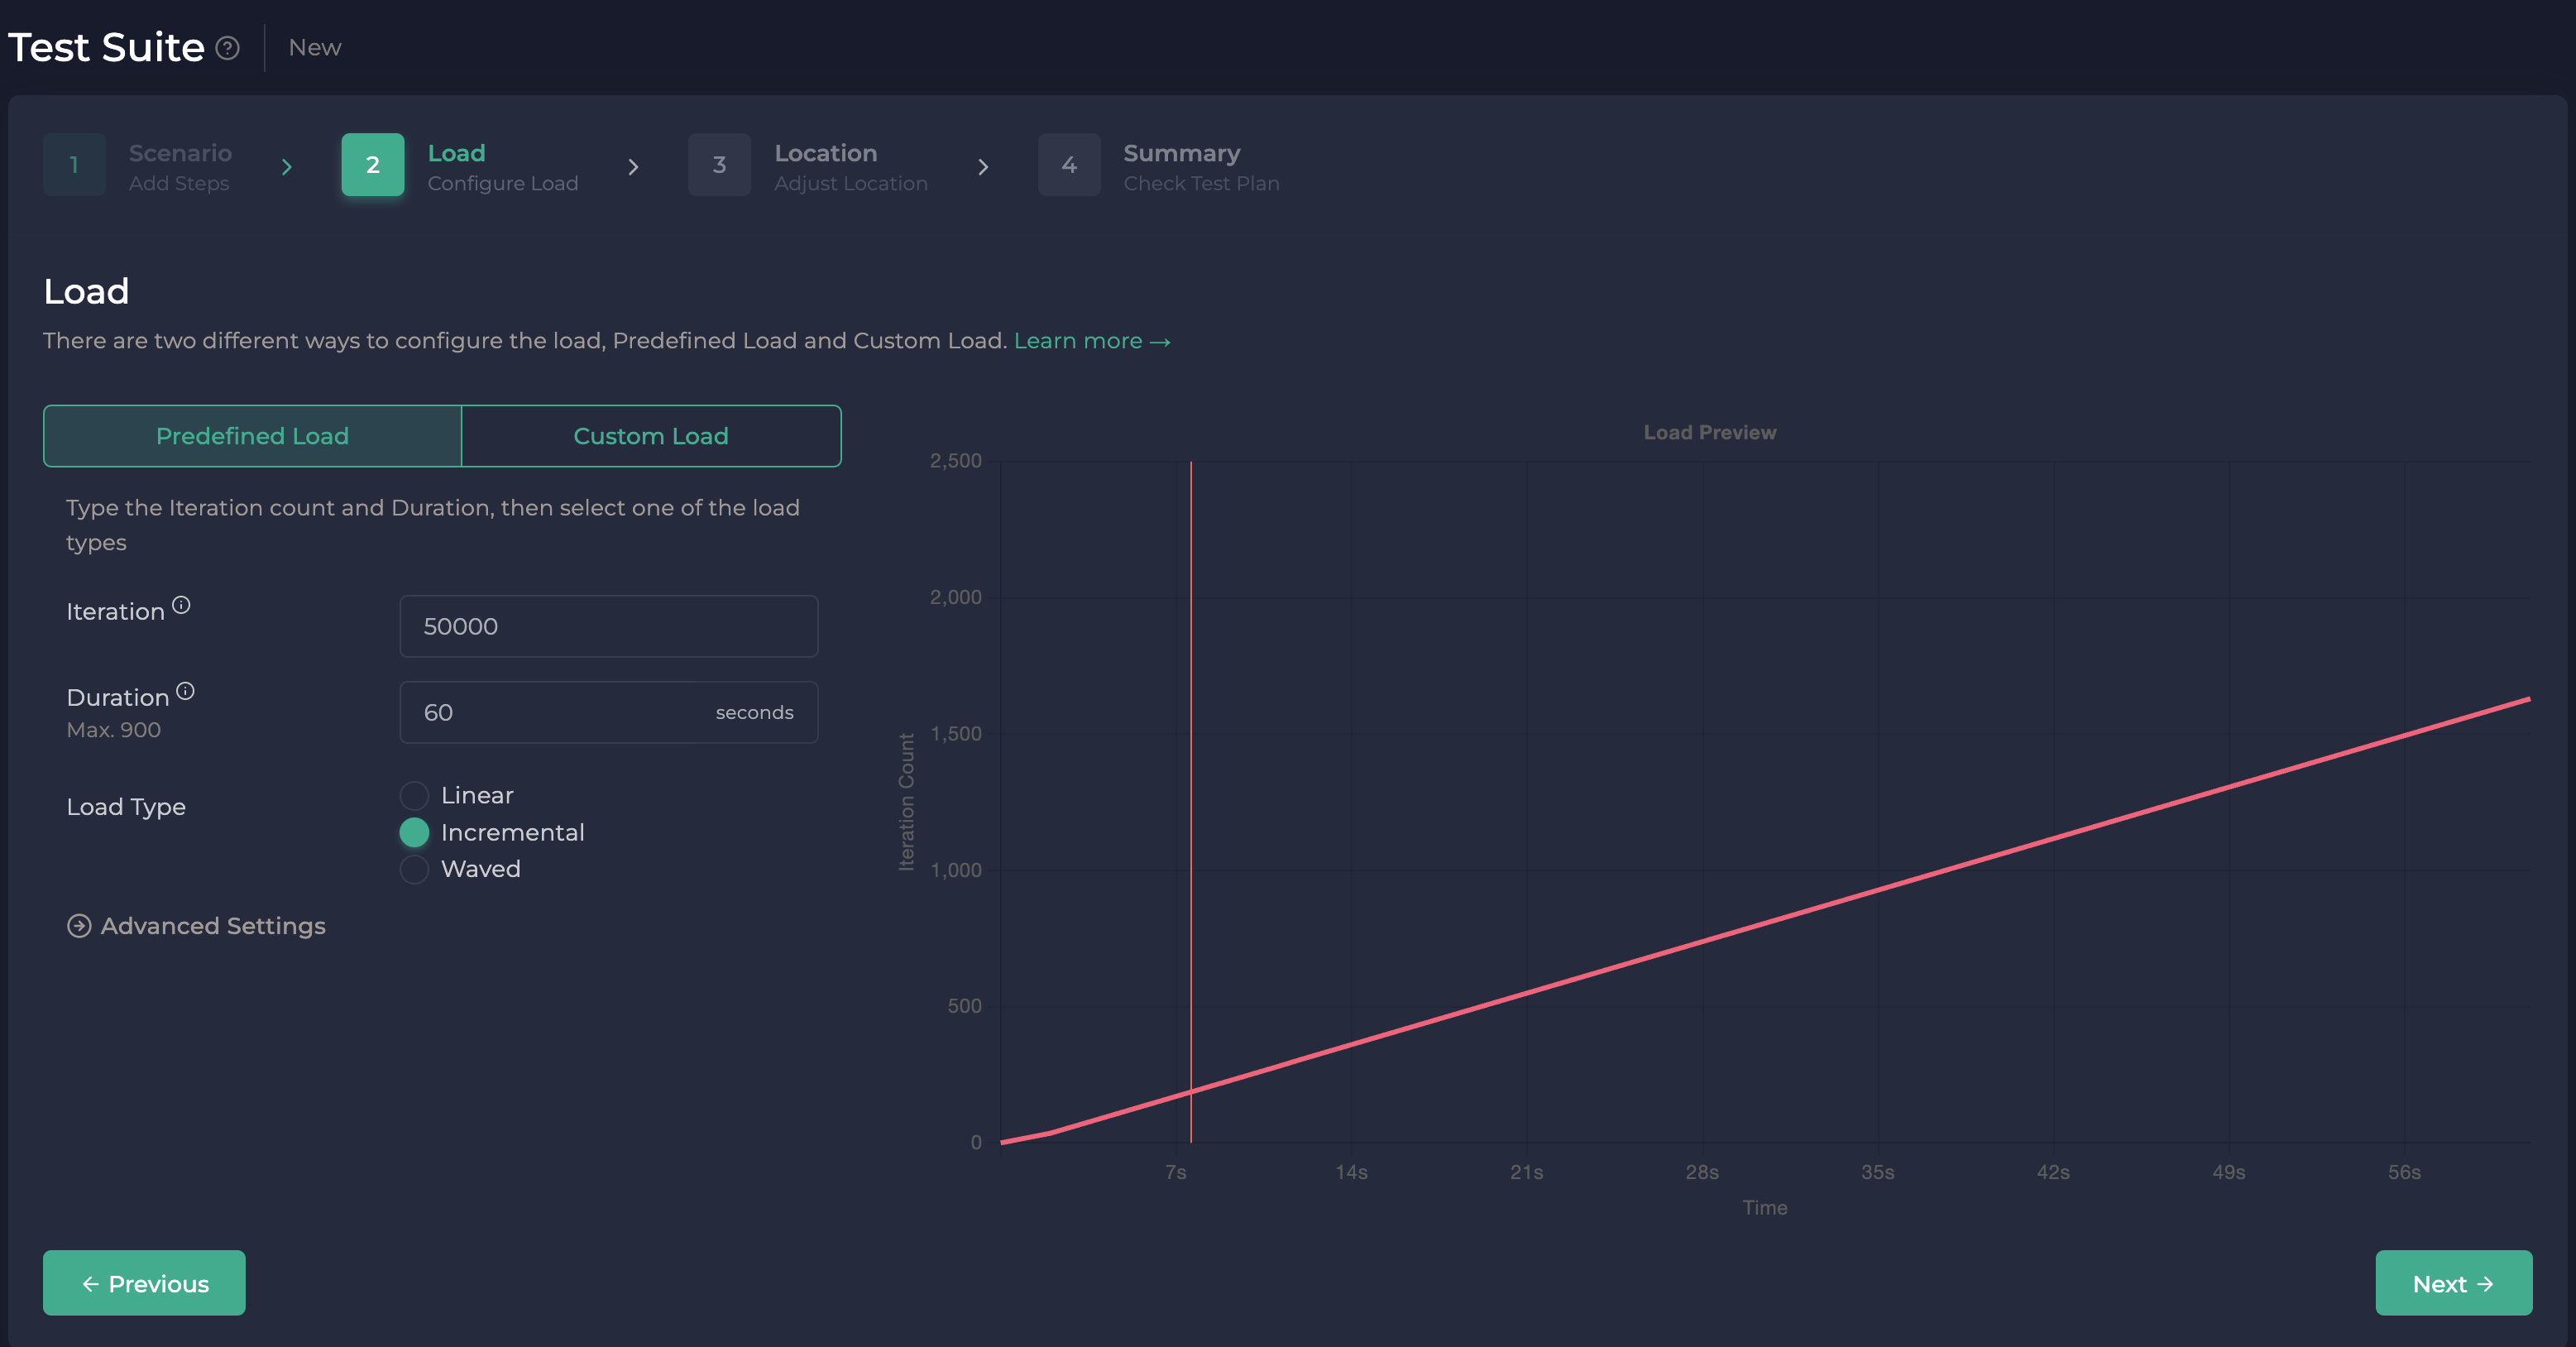Click the red vertical marker in Load Preview
Image resolution: width=2576 pixels, height=1347 pixels.
[1190, 800]
